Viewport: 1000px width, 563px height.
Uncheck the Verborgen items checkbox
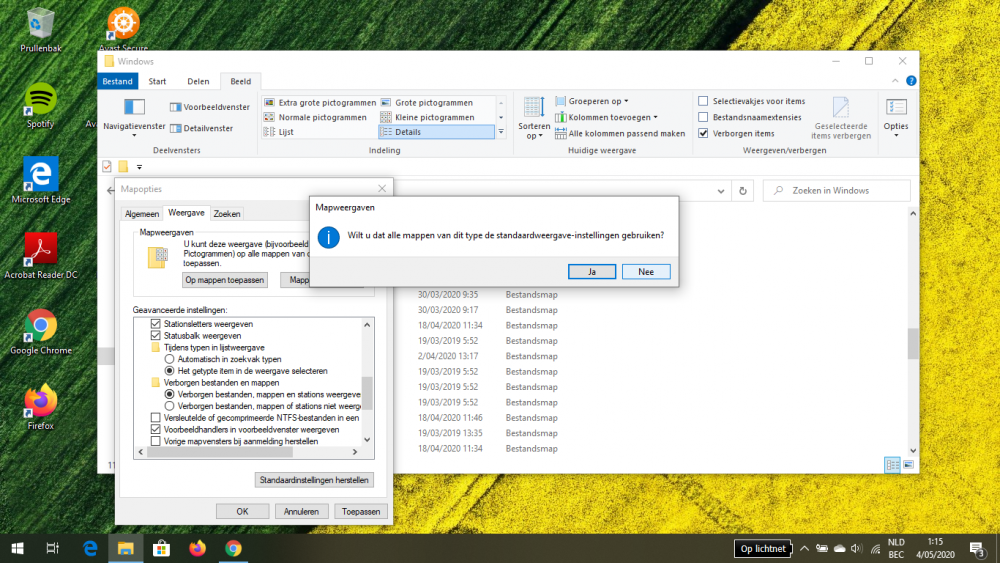(704, 133)
